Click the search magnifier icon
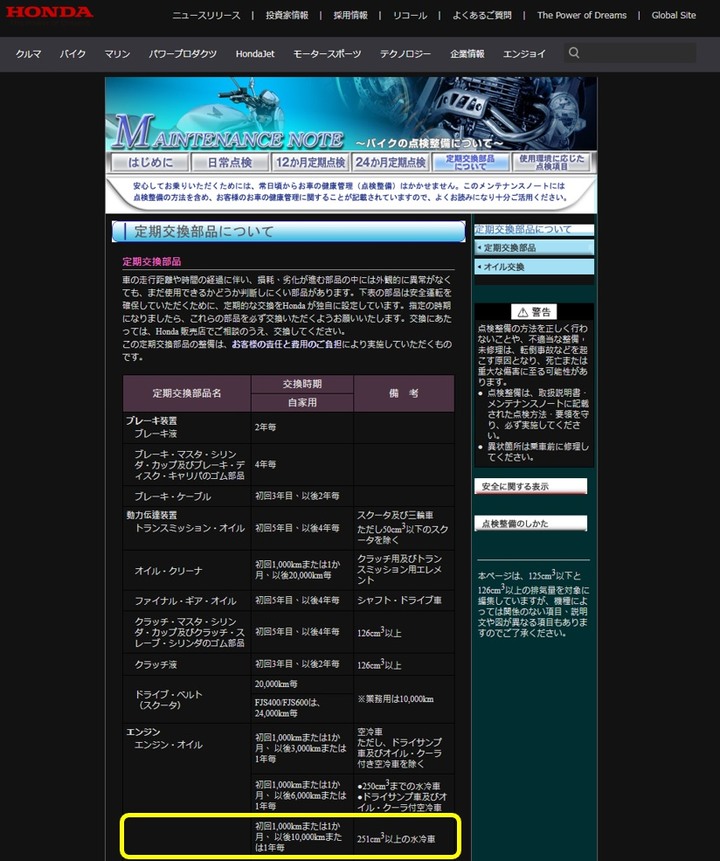Image resolution: width=720 pixels, height=861 pixels. [x=574, y=53]
